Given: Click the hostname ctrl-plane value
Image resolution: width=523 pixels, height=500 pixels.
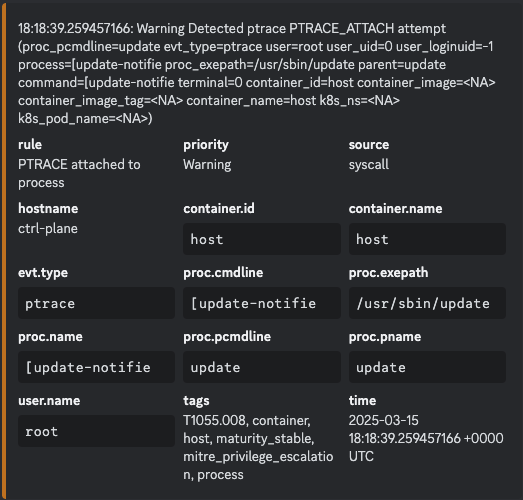Looking at the screenshot, I should click(x=48, y=228).
